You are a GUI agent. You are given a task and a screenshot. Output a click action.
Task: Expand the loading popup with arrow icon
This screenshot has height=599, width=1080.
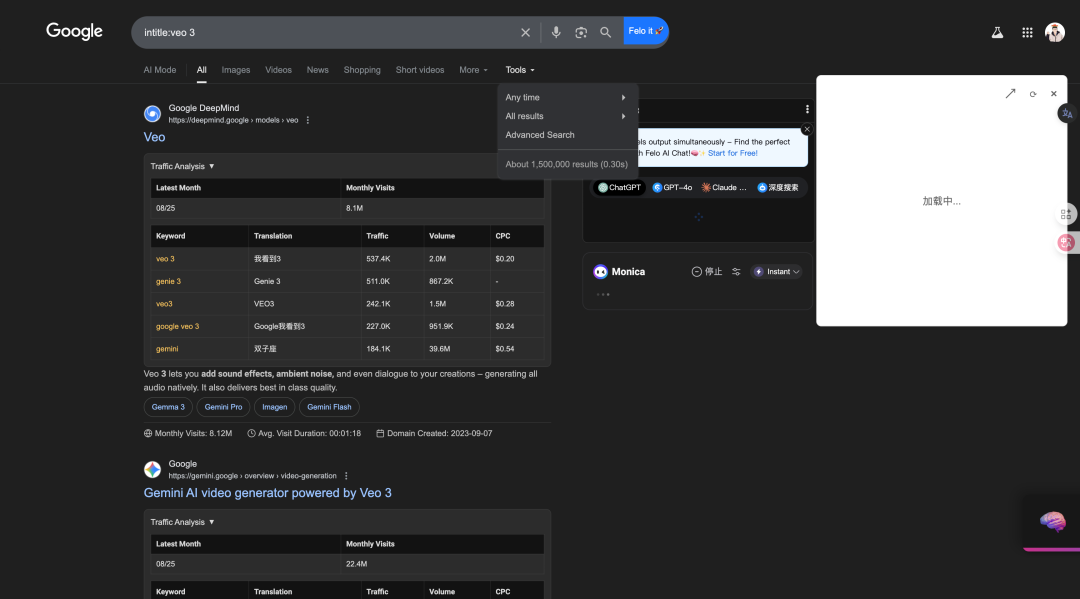[1010, 94]
